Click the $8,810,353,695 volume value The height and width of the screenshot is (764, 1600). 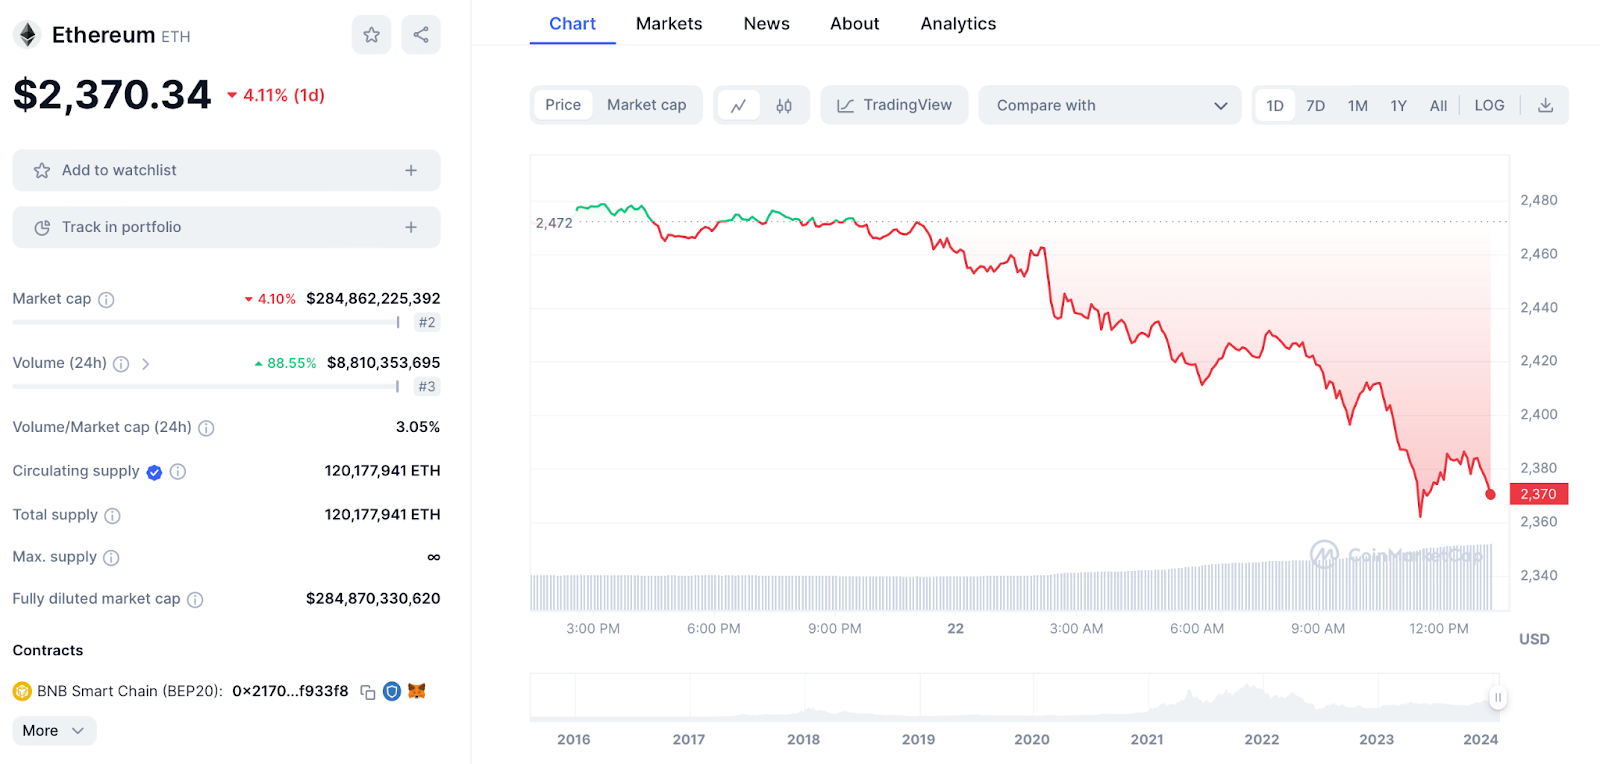point(384,363)
